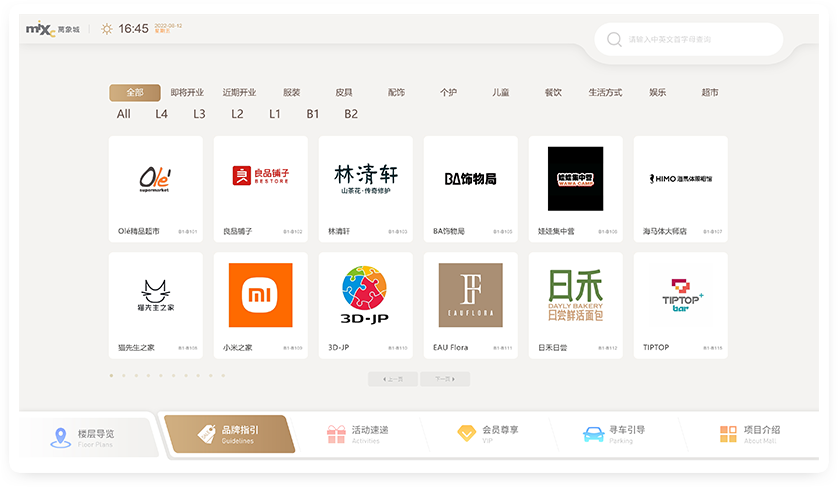Click the brand search input field

700,40
